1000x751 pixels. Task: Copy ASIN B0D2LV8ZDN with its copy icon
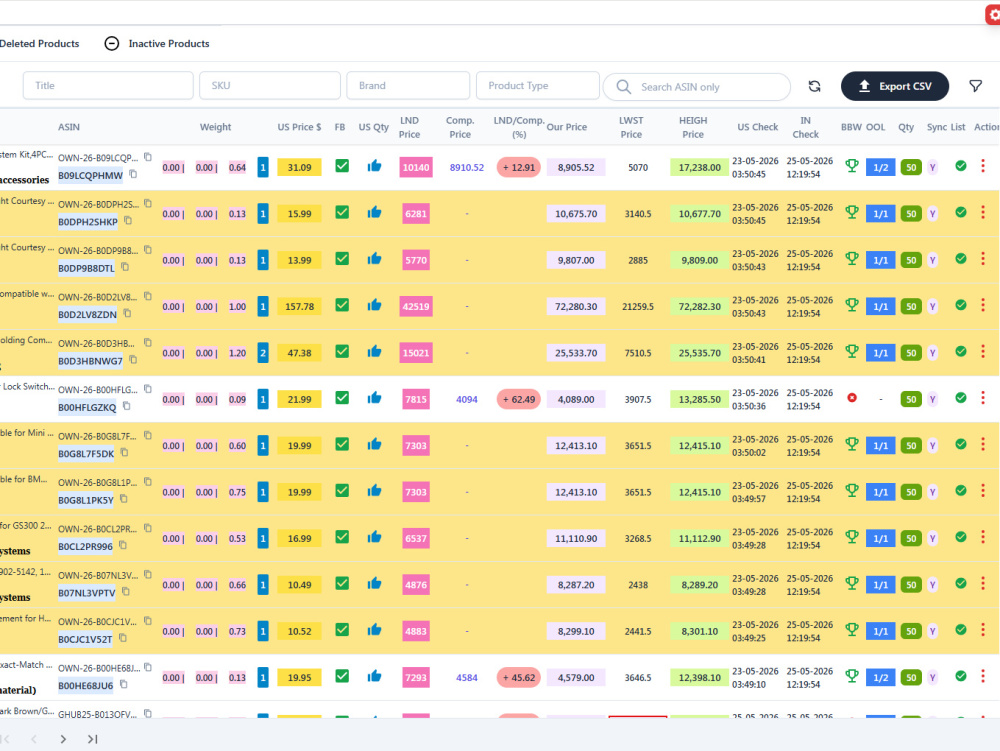127,313
